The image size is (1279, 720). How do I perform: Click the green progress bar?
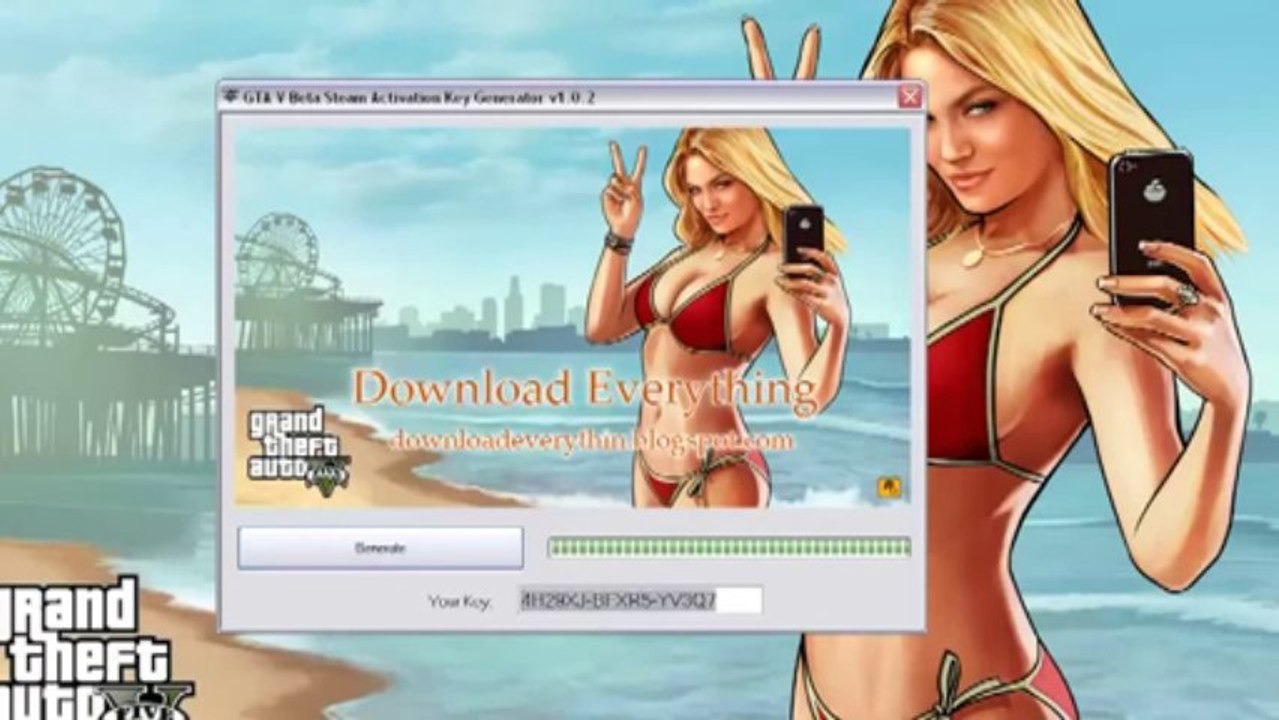coord(728,547)
